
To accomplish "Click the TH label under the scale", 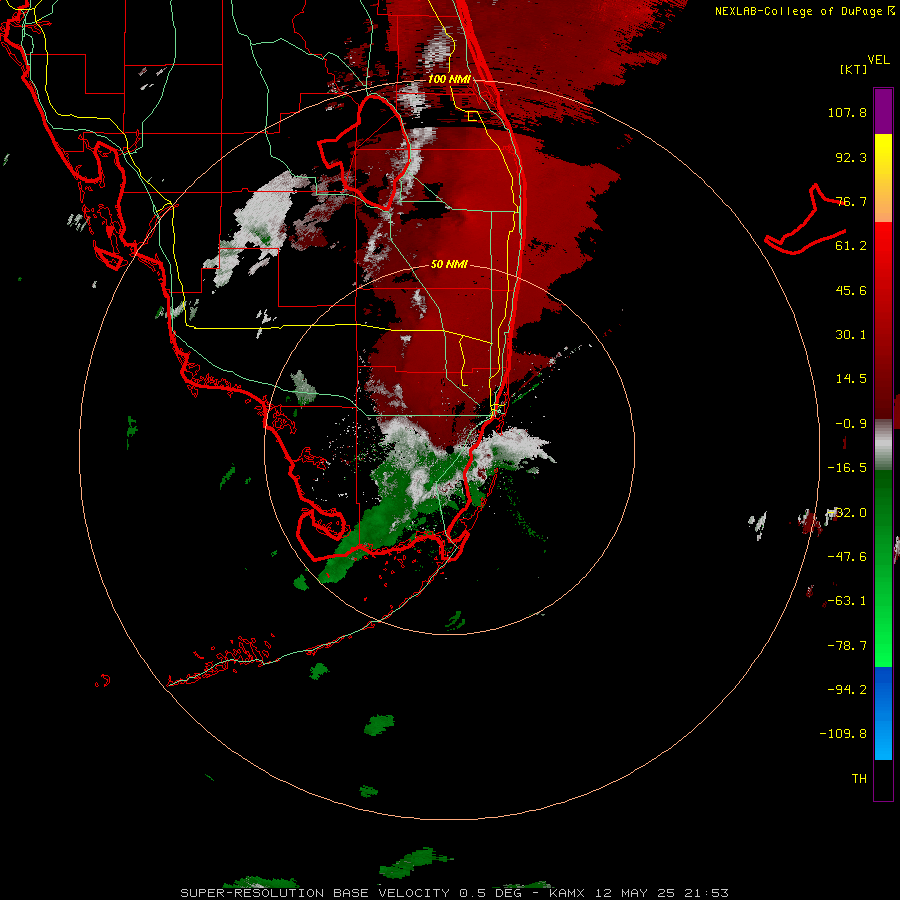I will click(859, 779).
